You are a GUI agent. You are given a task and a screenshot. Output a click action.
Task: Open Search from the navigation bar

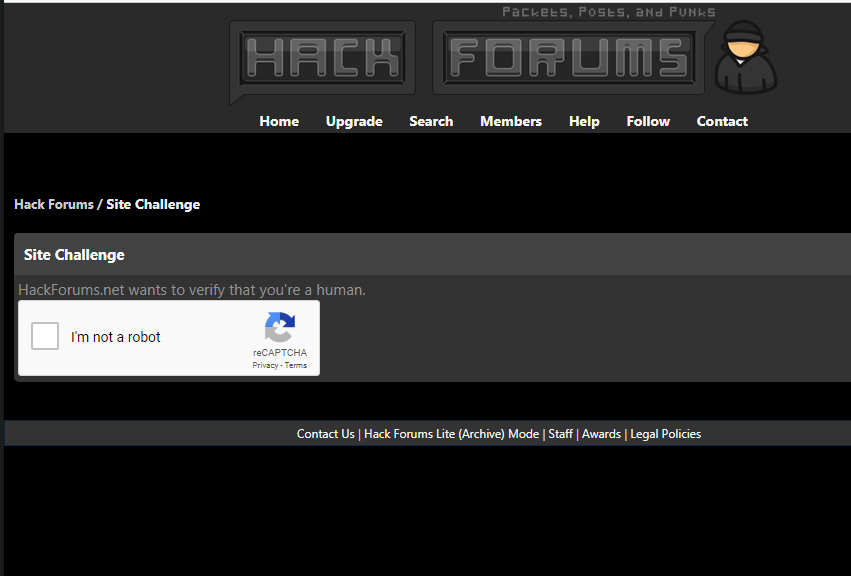click(x=431, y=121)
